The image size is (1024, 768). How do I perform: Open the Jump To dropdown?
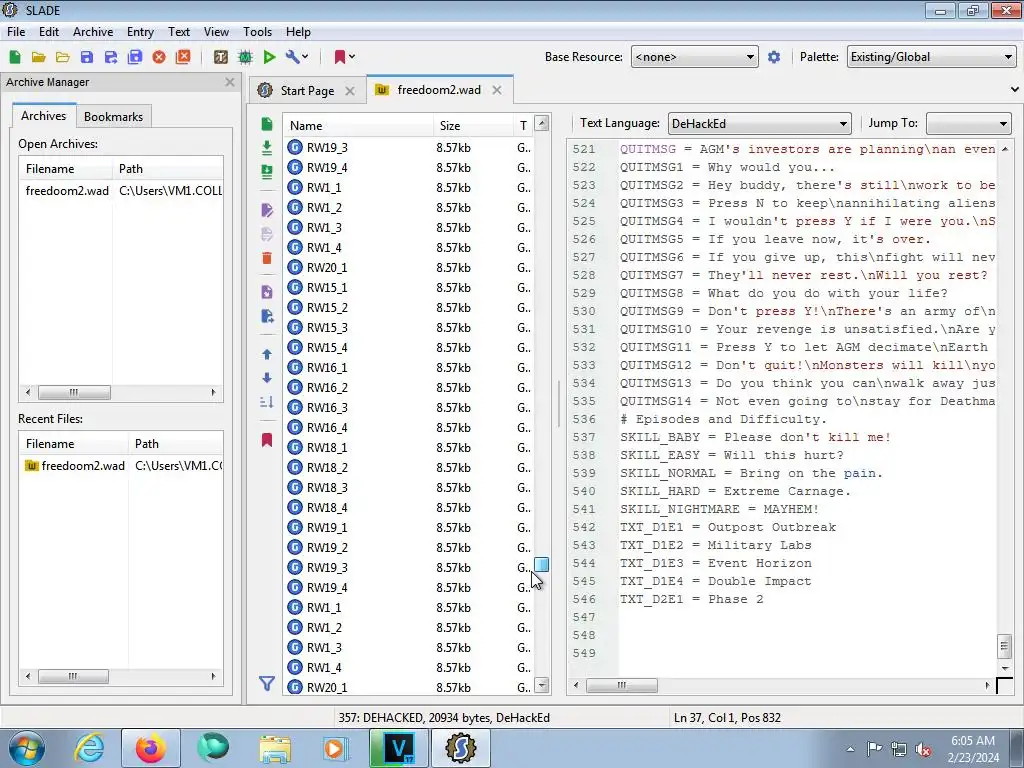point(968,123)
